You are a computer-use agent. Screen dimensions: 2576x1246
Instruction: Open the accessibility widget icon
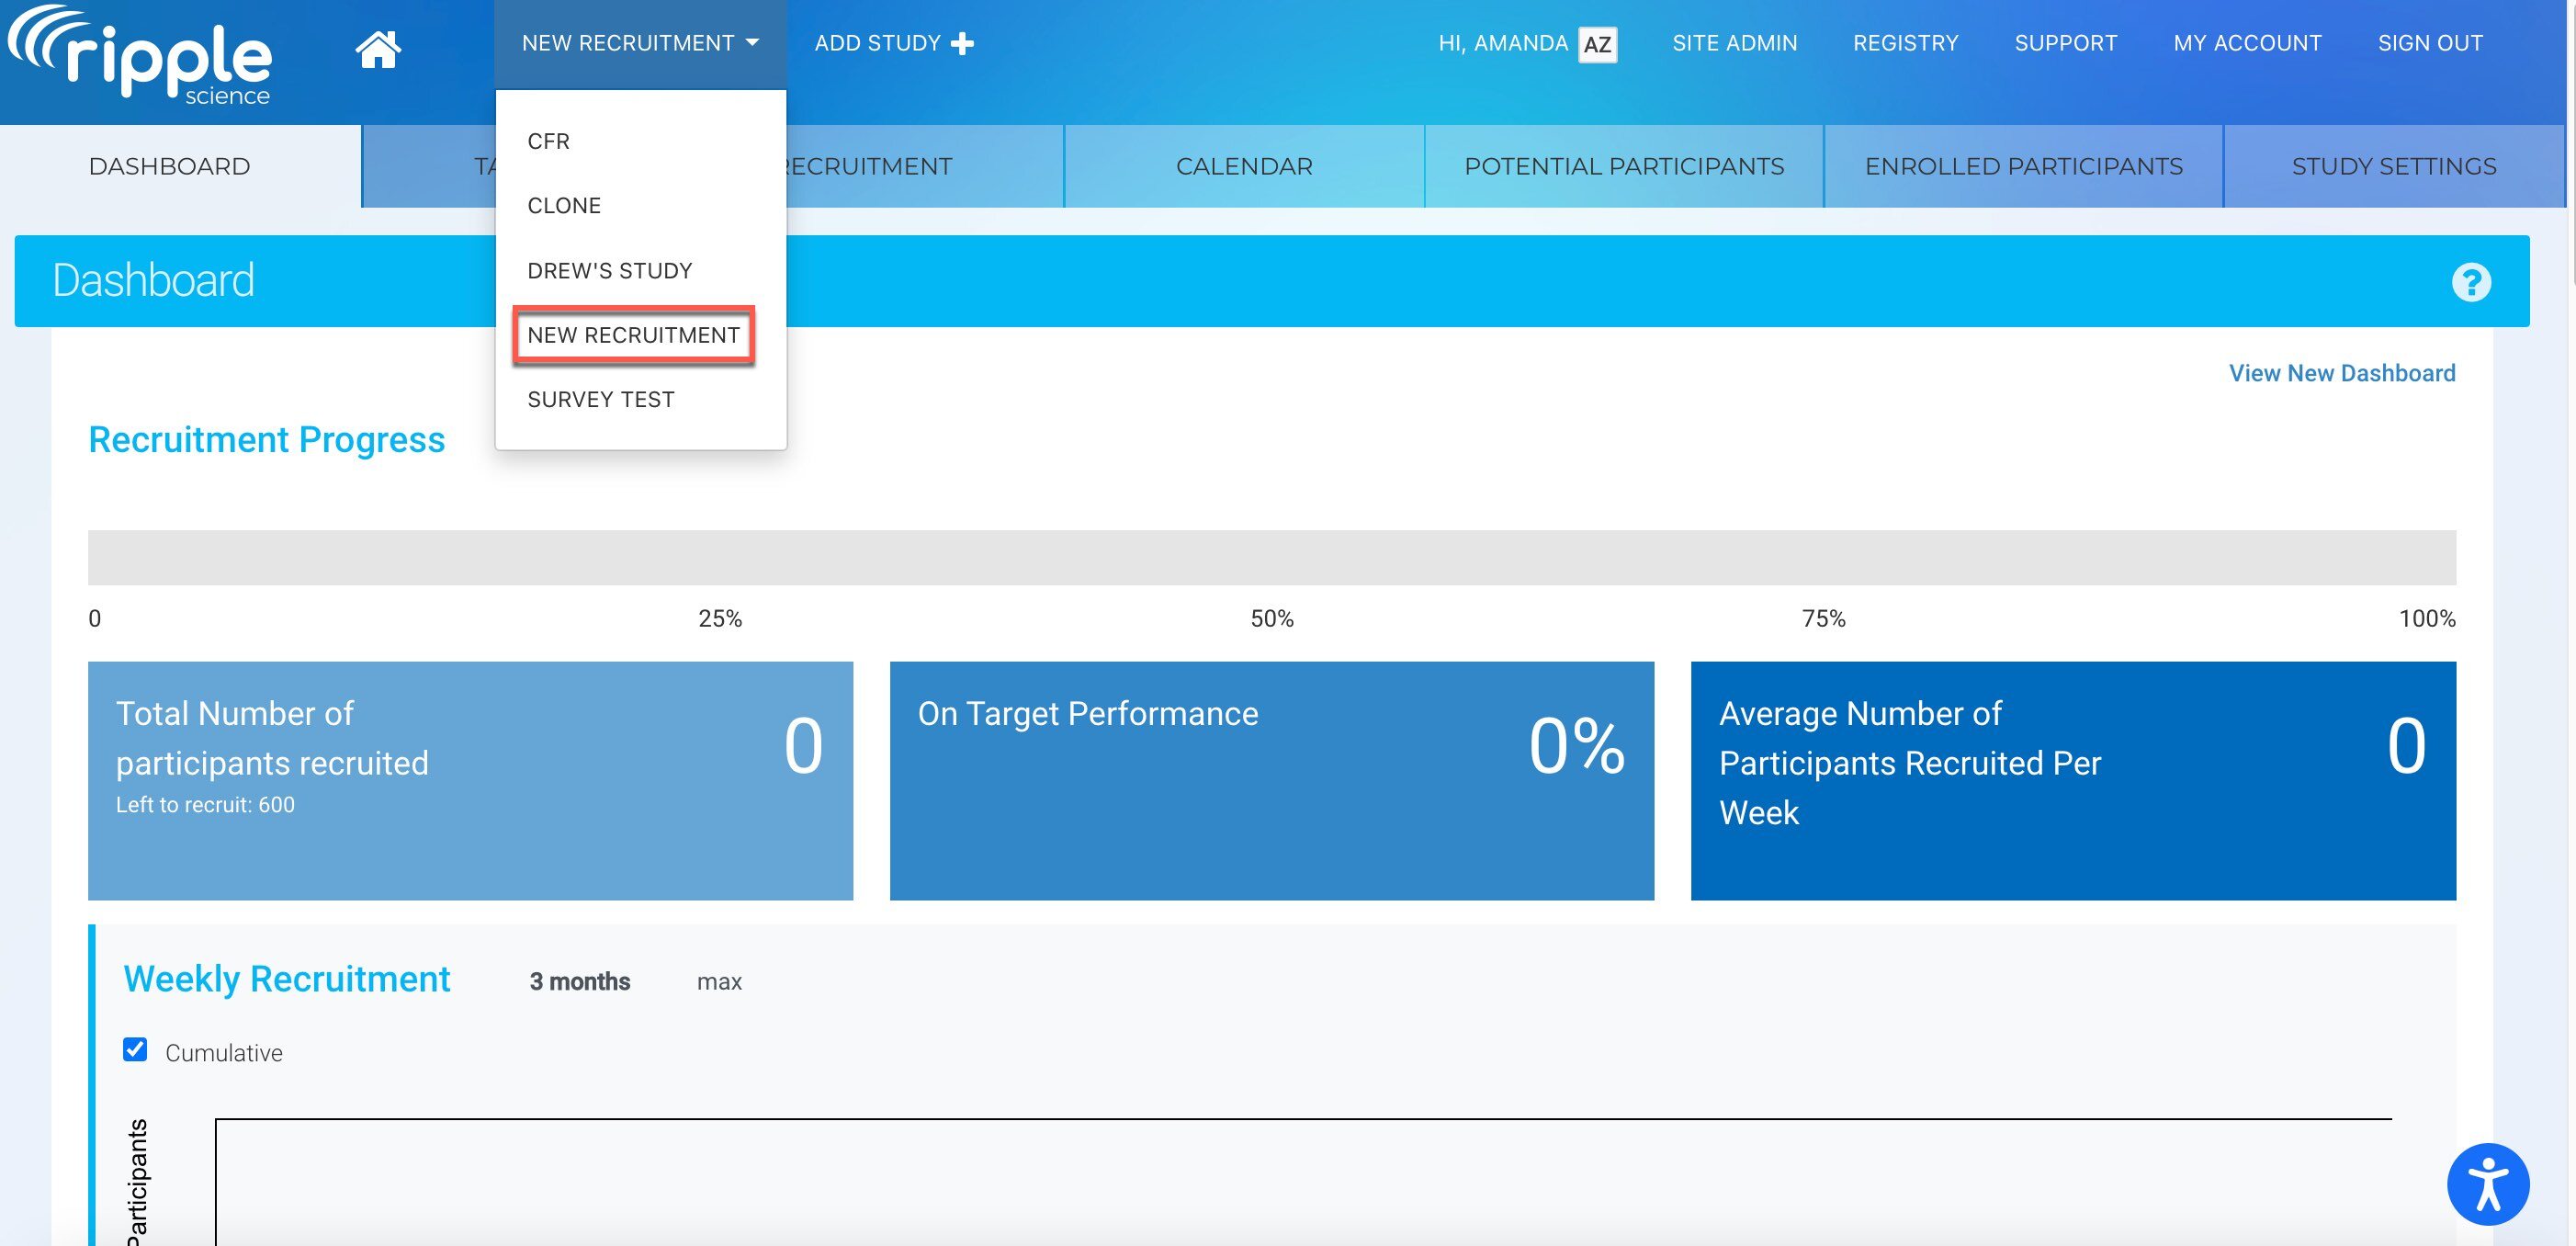(x=2487, y=1184)
